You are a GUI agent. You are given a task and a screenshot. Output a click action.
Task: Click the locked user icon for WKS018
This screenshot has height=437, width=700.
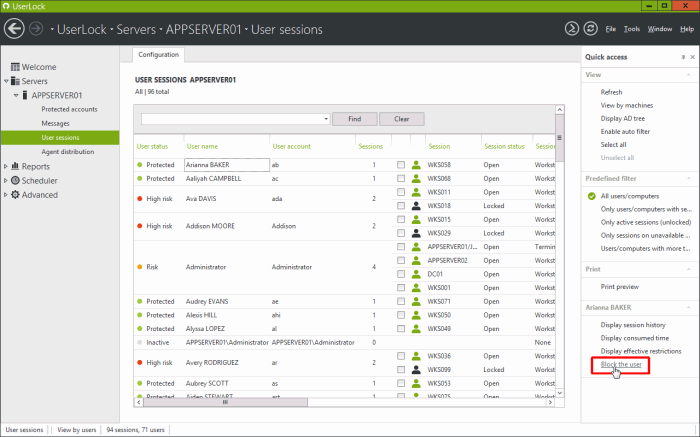click(x=416, y=206)
